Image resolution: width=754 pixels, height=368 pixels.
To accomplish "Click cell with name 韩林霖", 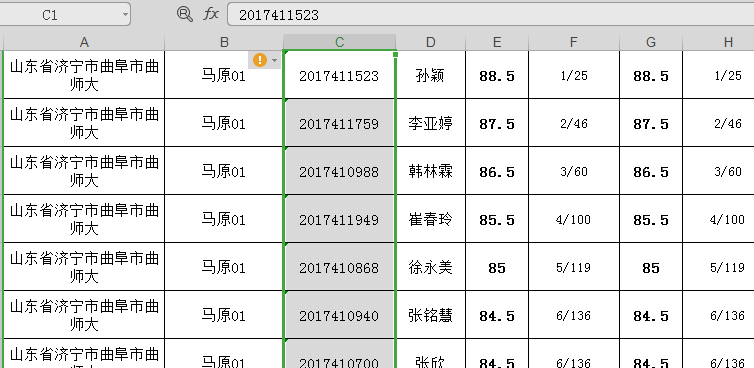I will [431, 171].
